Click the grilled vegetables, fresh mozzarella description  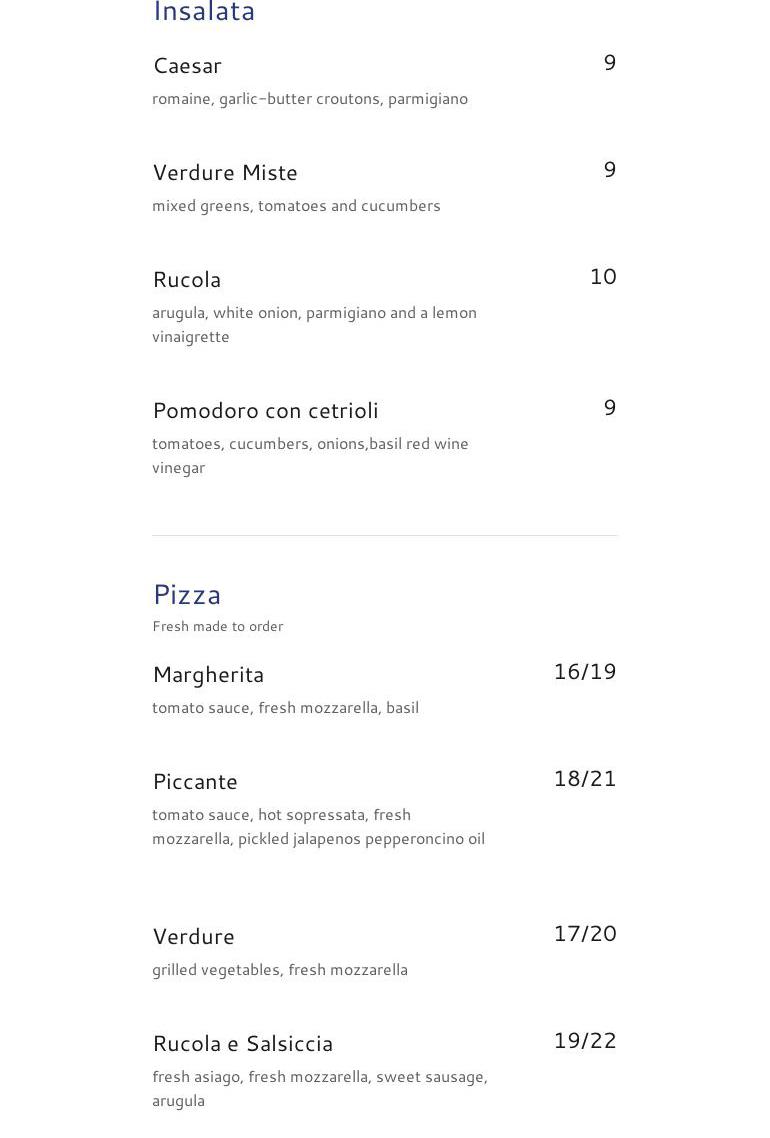tap(280, 970)
